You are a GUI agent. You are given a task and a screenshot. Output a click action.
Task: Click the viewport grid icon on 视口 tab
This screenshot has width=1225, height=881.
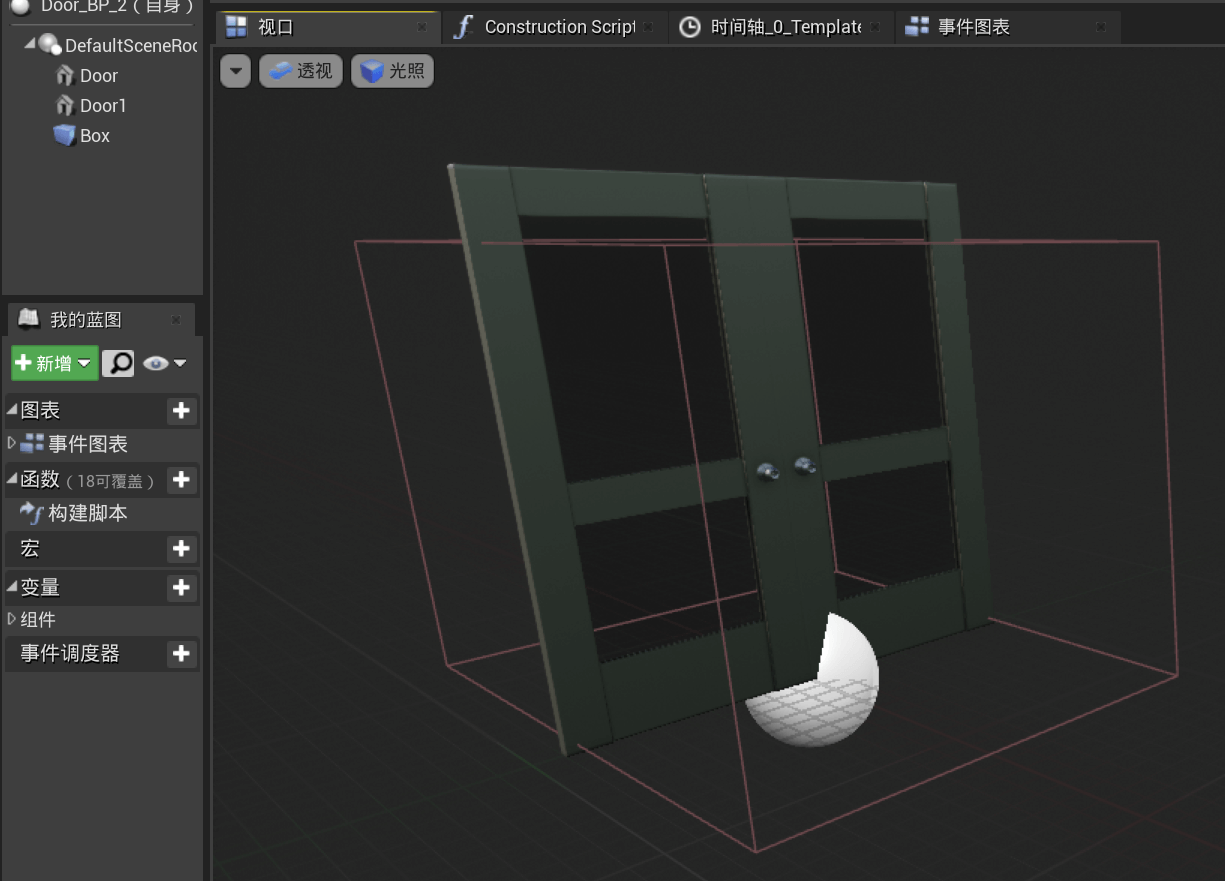tap(237, 27)
